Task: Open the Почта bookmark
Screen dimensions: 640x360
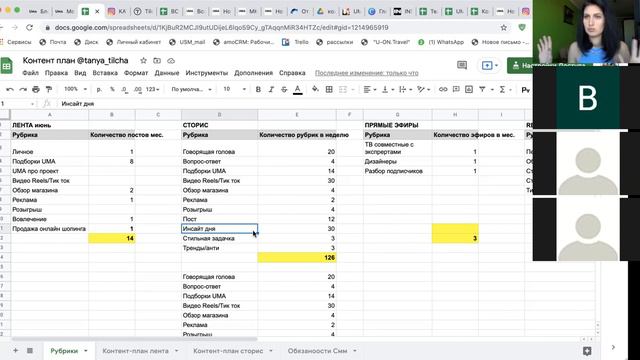Action: 53,42
